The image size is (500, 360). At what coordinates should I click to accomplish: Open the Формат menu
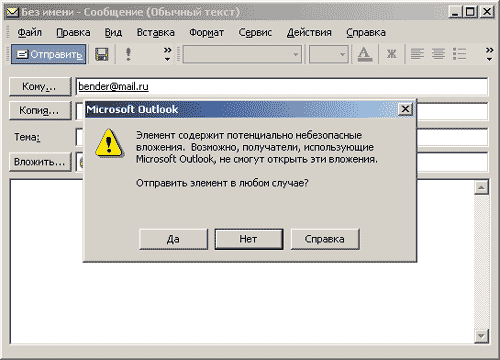coord(206,32)
